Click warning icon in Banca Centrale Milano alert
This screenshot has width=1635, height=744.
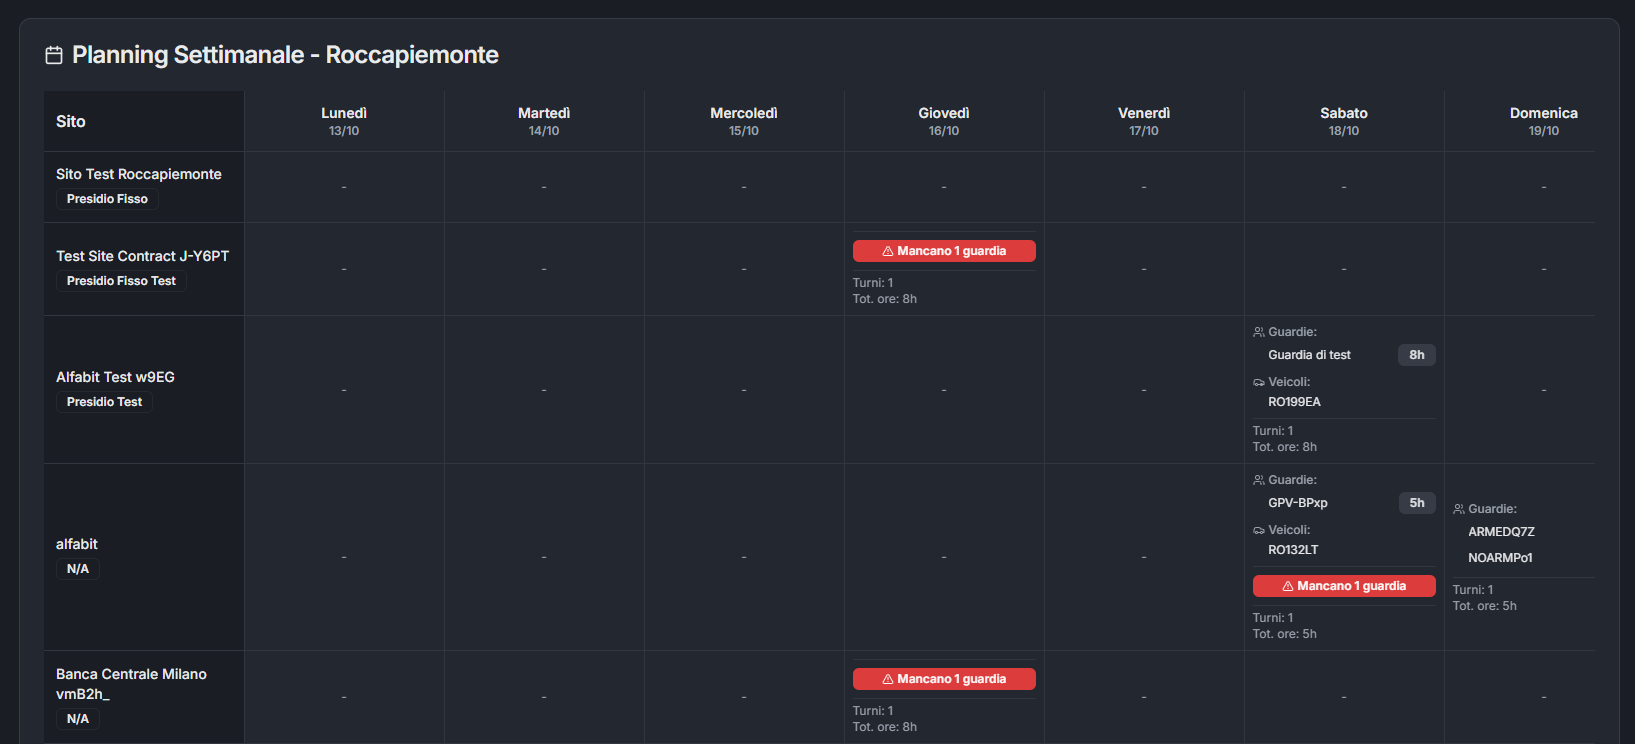click(888, 679)
